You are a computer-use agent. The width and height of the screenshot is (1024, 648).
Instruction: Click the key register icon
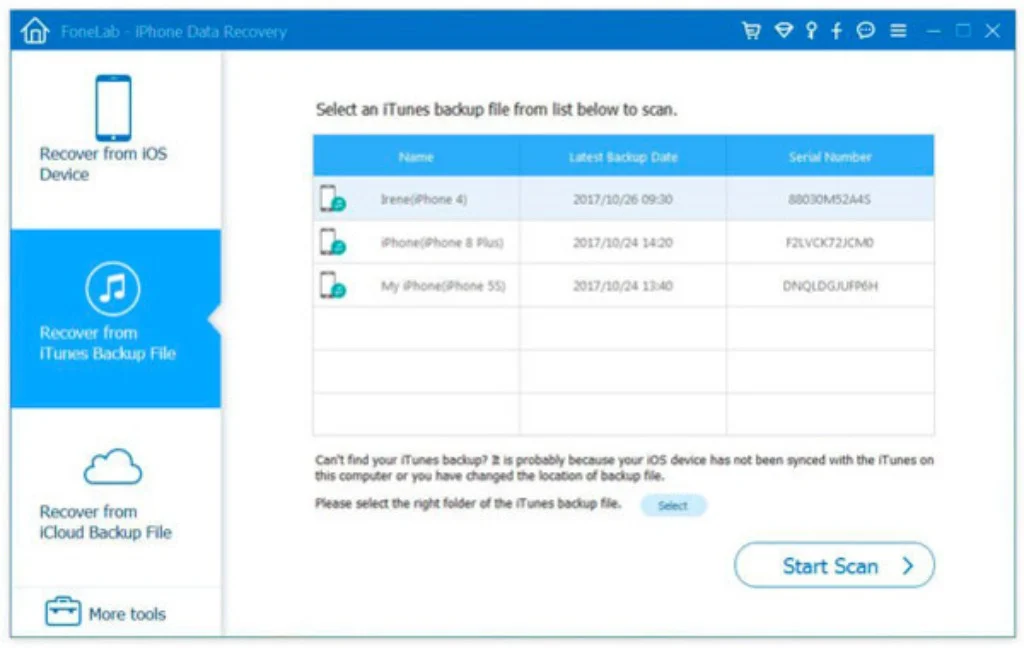pyautogui.click(x=811, y=30)
